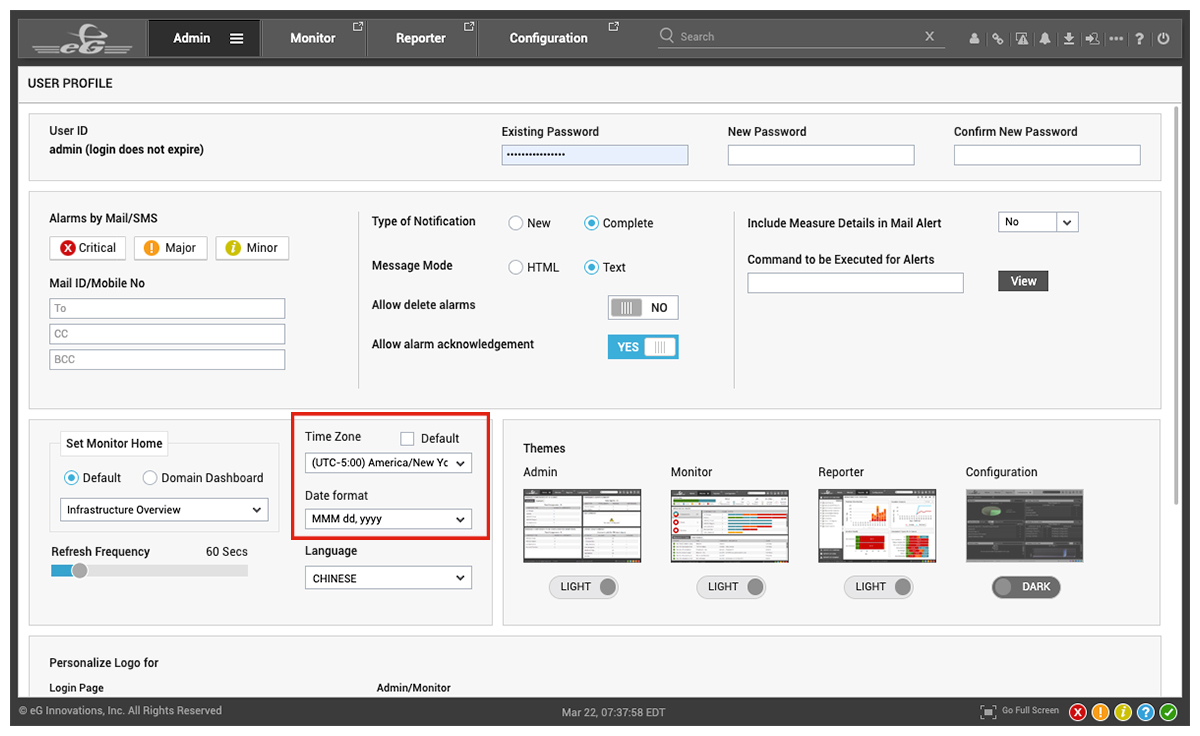Image resolution: width=1200 pixels, height=736 pixels.
Task: Select the Default monitor home radio
Action: click(71, 478)
